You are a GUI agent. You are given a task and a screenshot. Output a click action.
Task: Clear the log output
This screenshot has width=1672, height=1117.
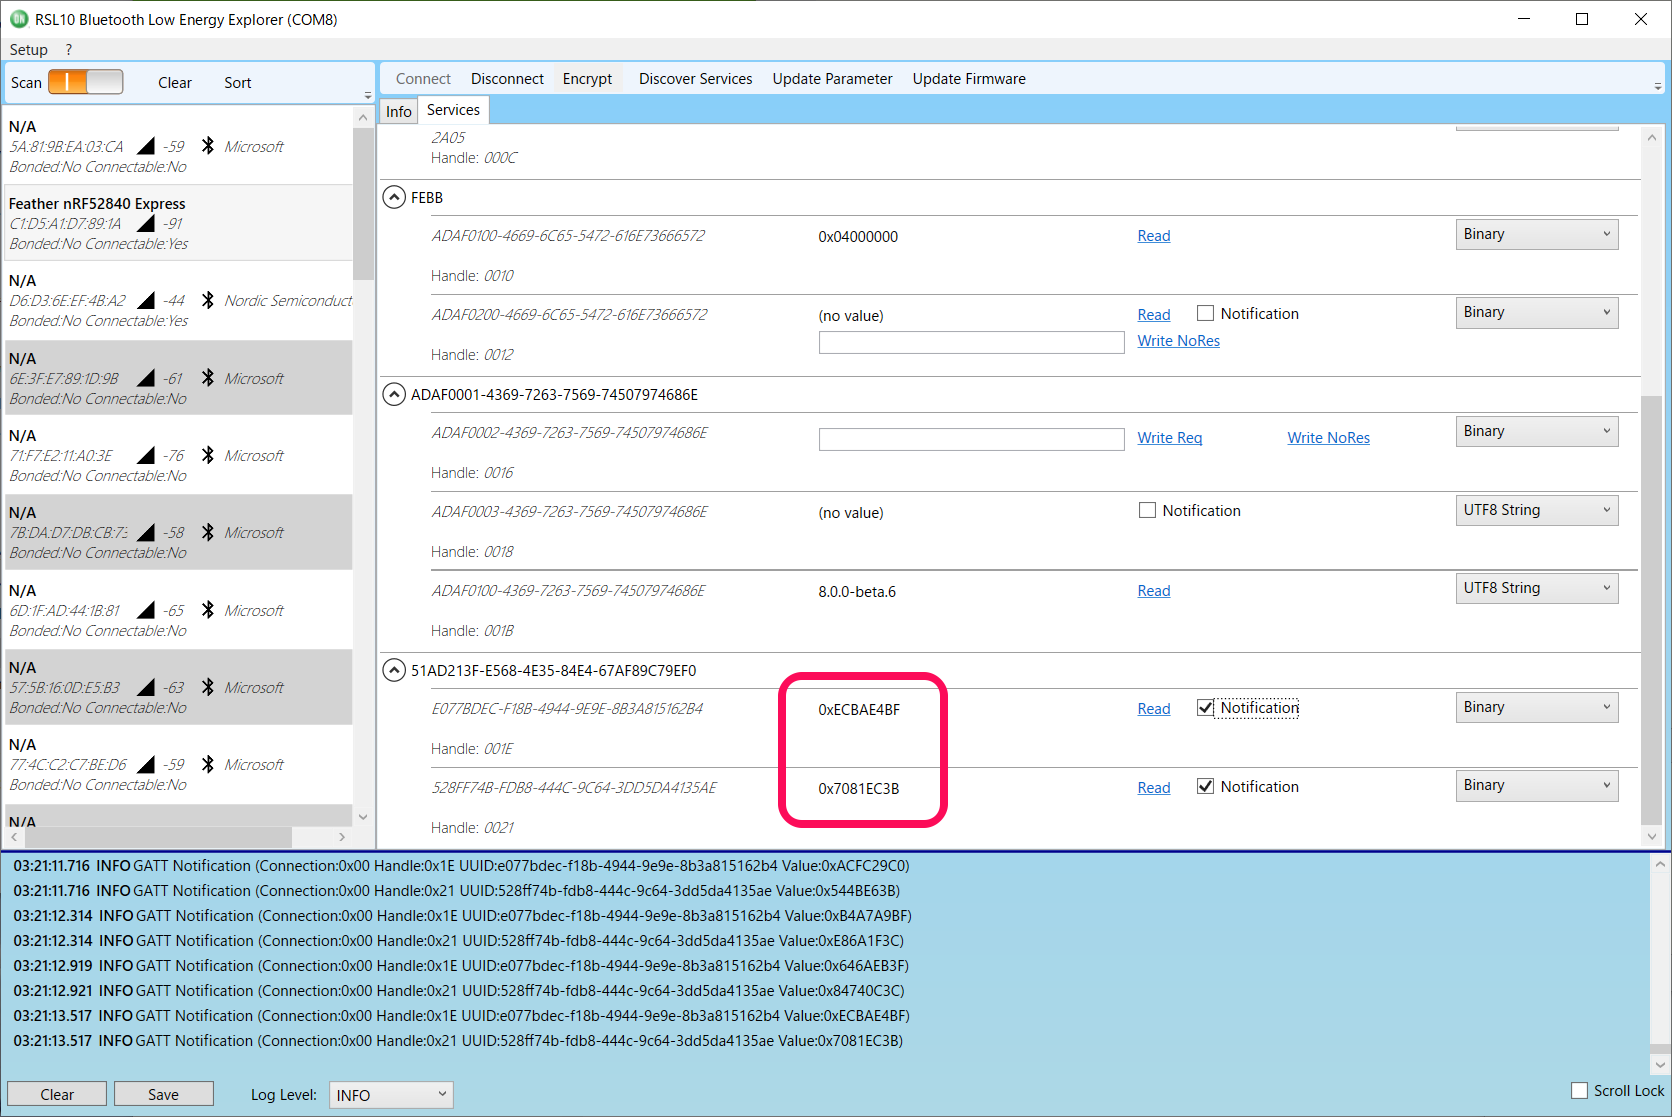click(57, 1095)
